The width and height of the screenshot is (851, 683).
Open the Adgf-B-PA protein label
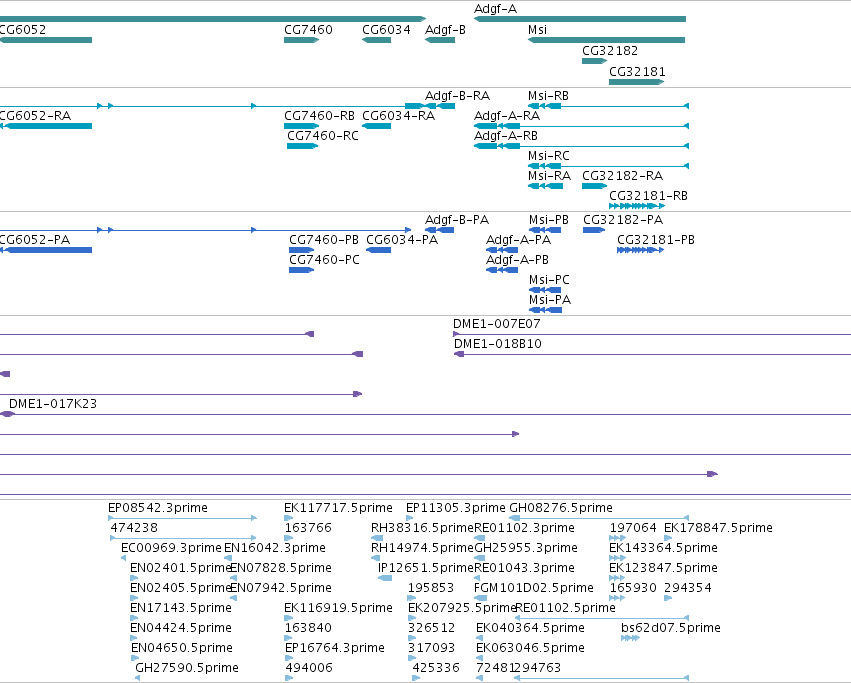pos(457,220)
